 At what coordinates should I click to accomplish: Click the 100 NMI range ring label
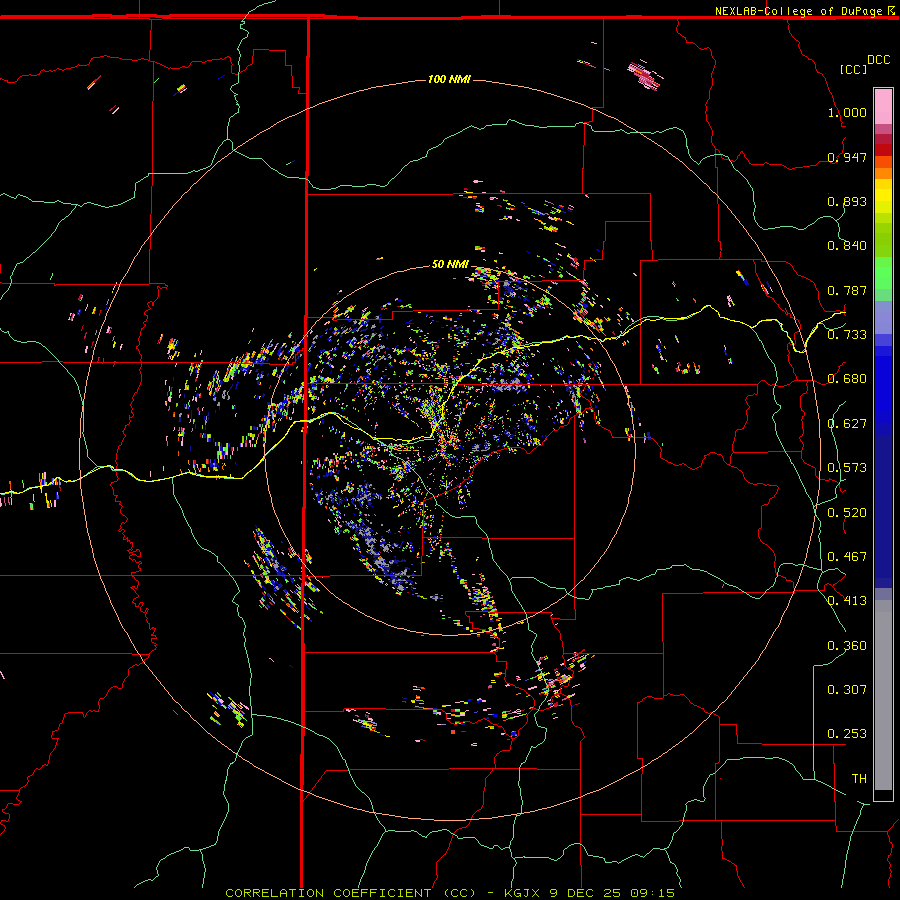click(449, 79)
